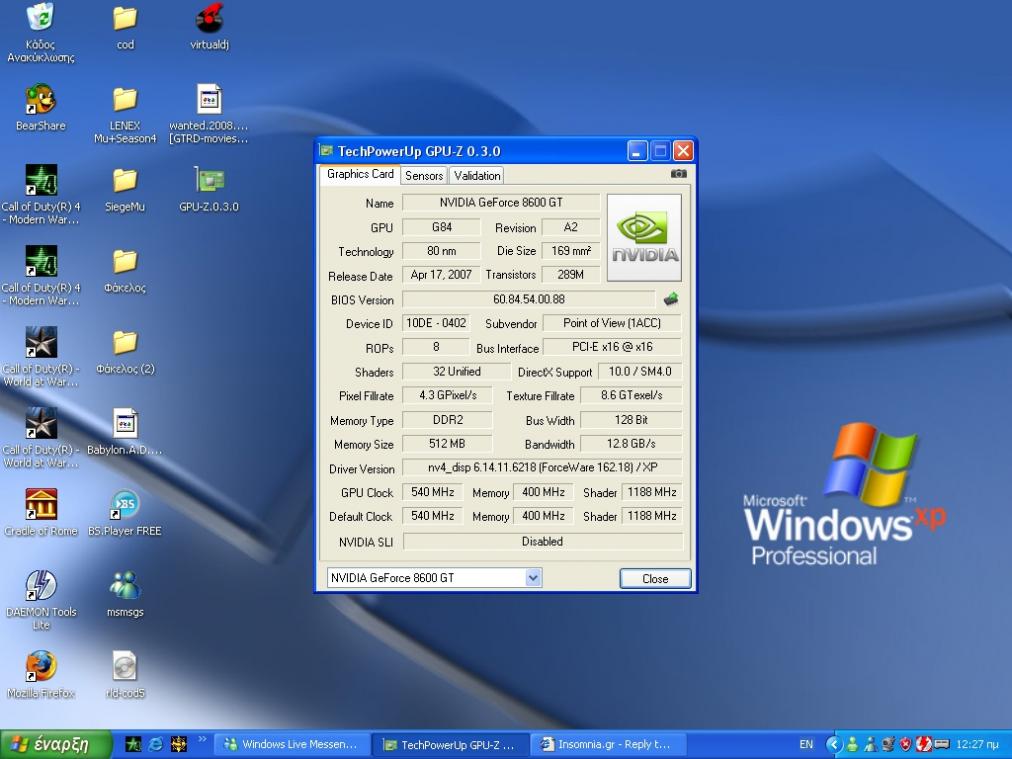Click the BIOS Version field 60.84.54.00.88
The image size is (1012, 759).
[529, 299]
